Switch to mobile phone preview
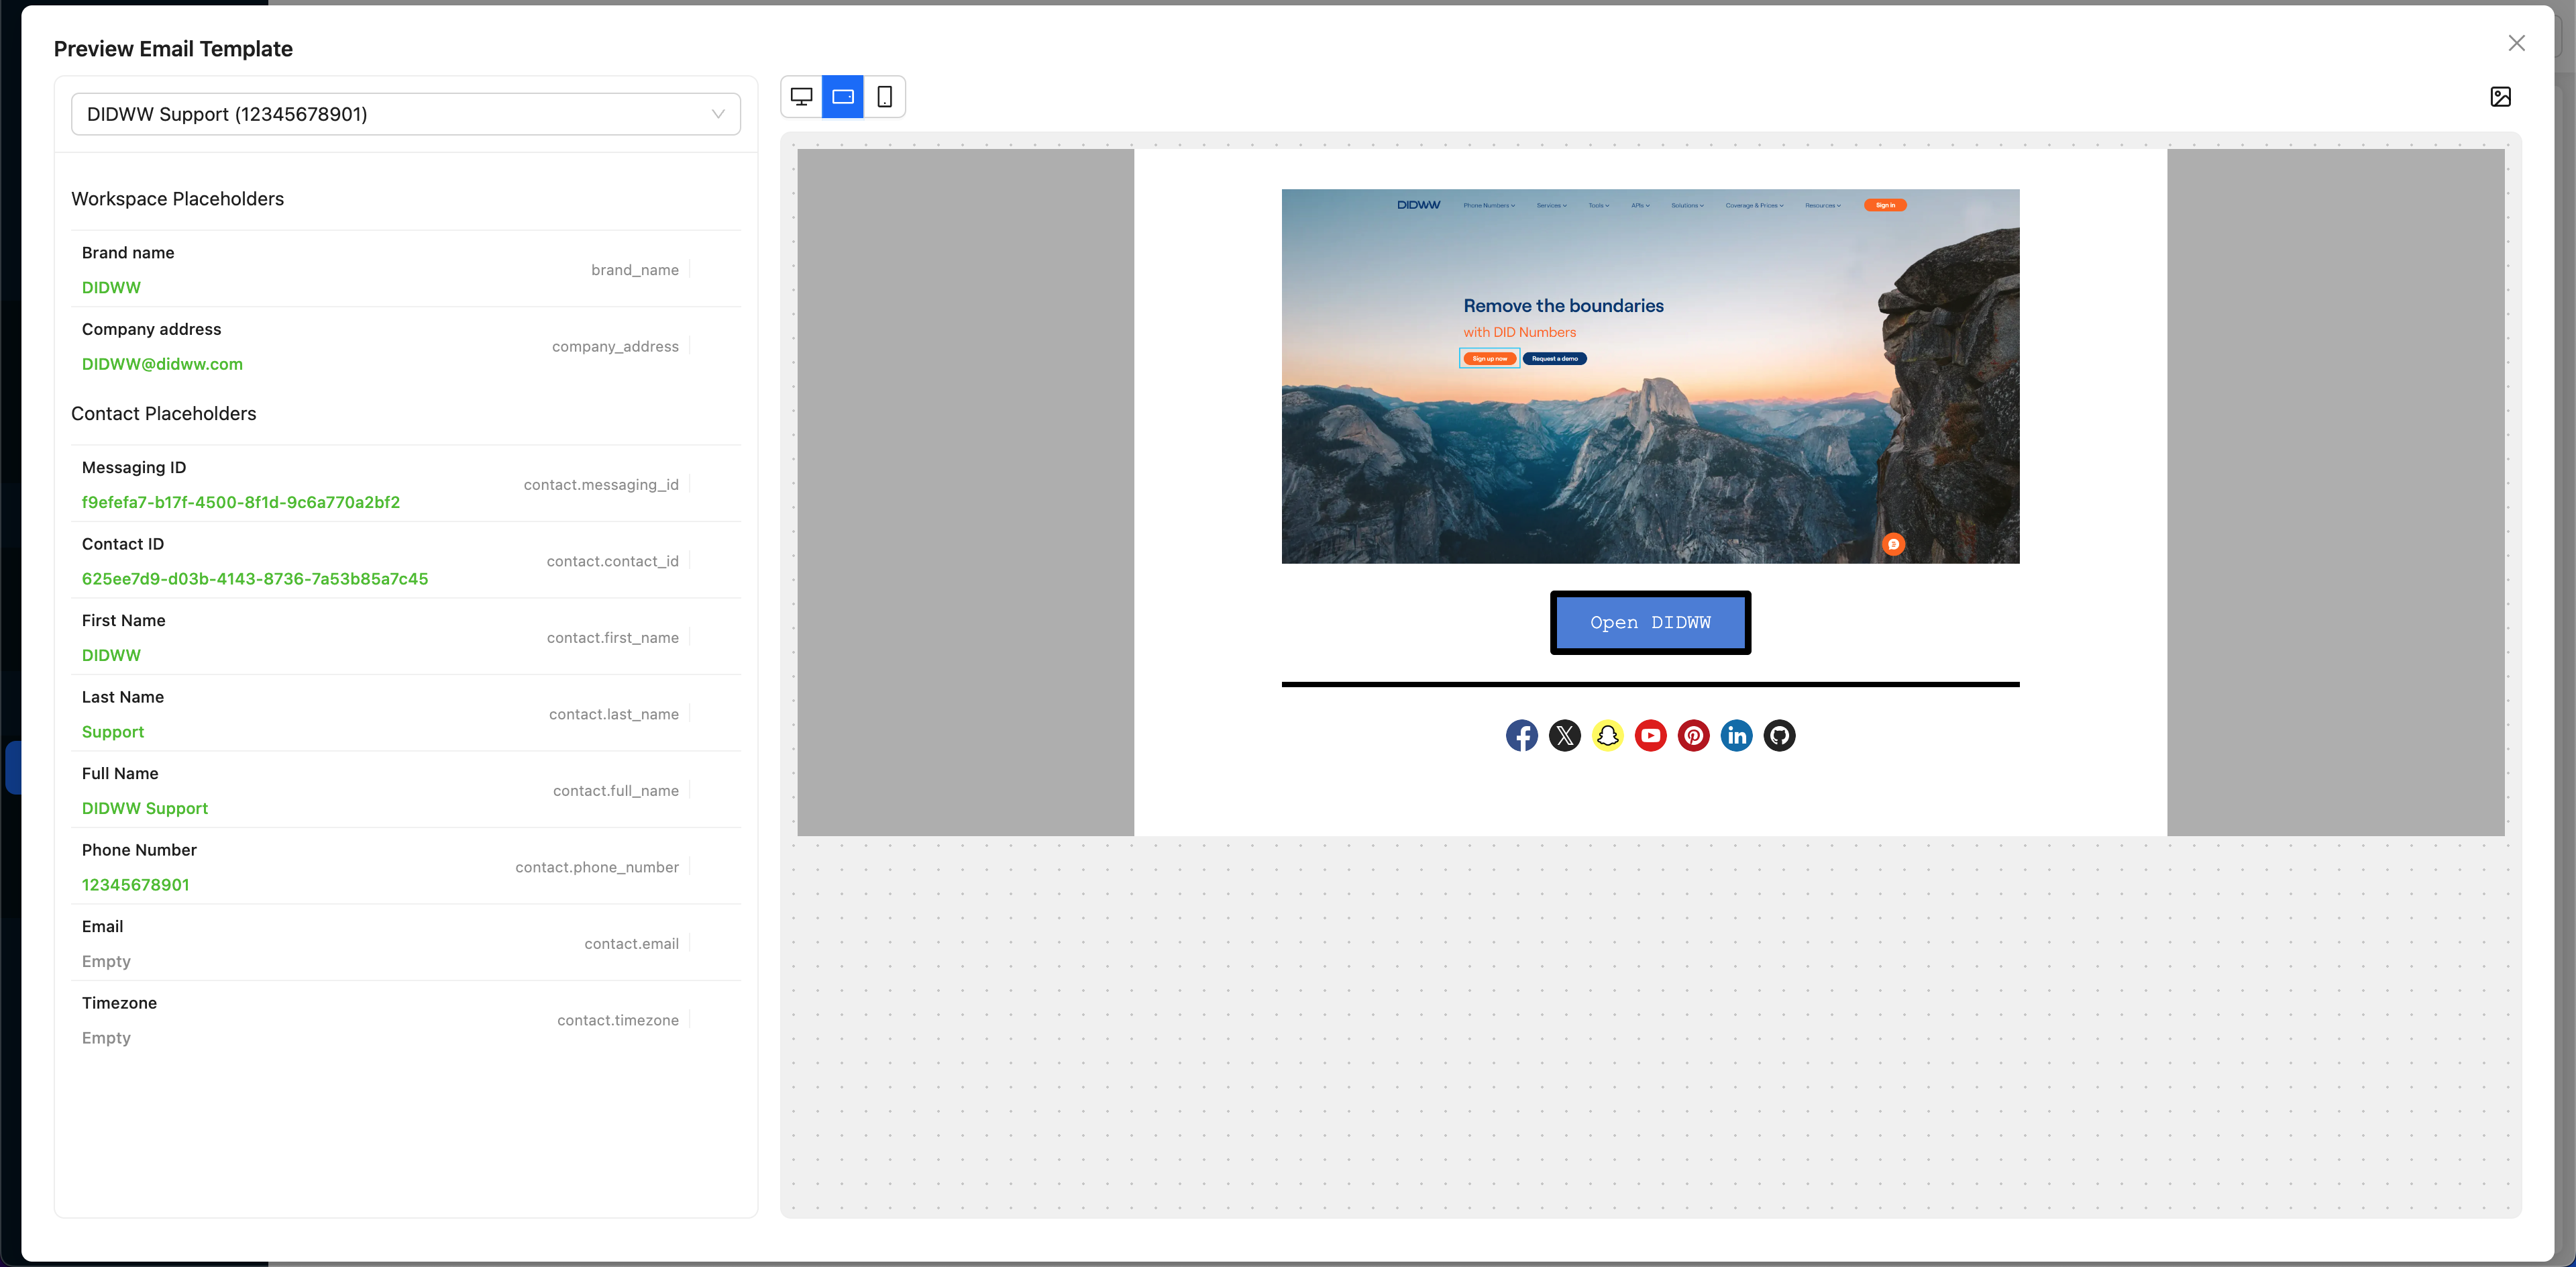Screen dimensions: 2576x1267 coord(884,97)
